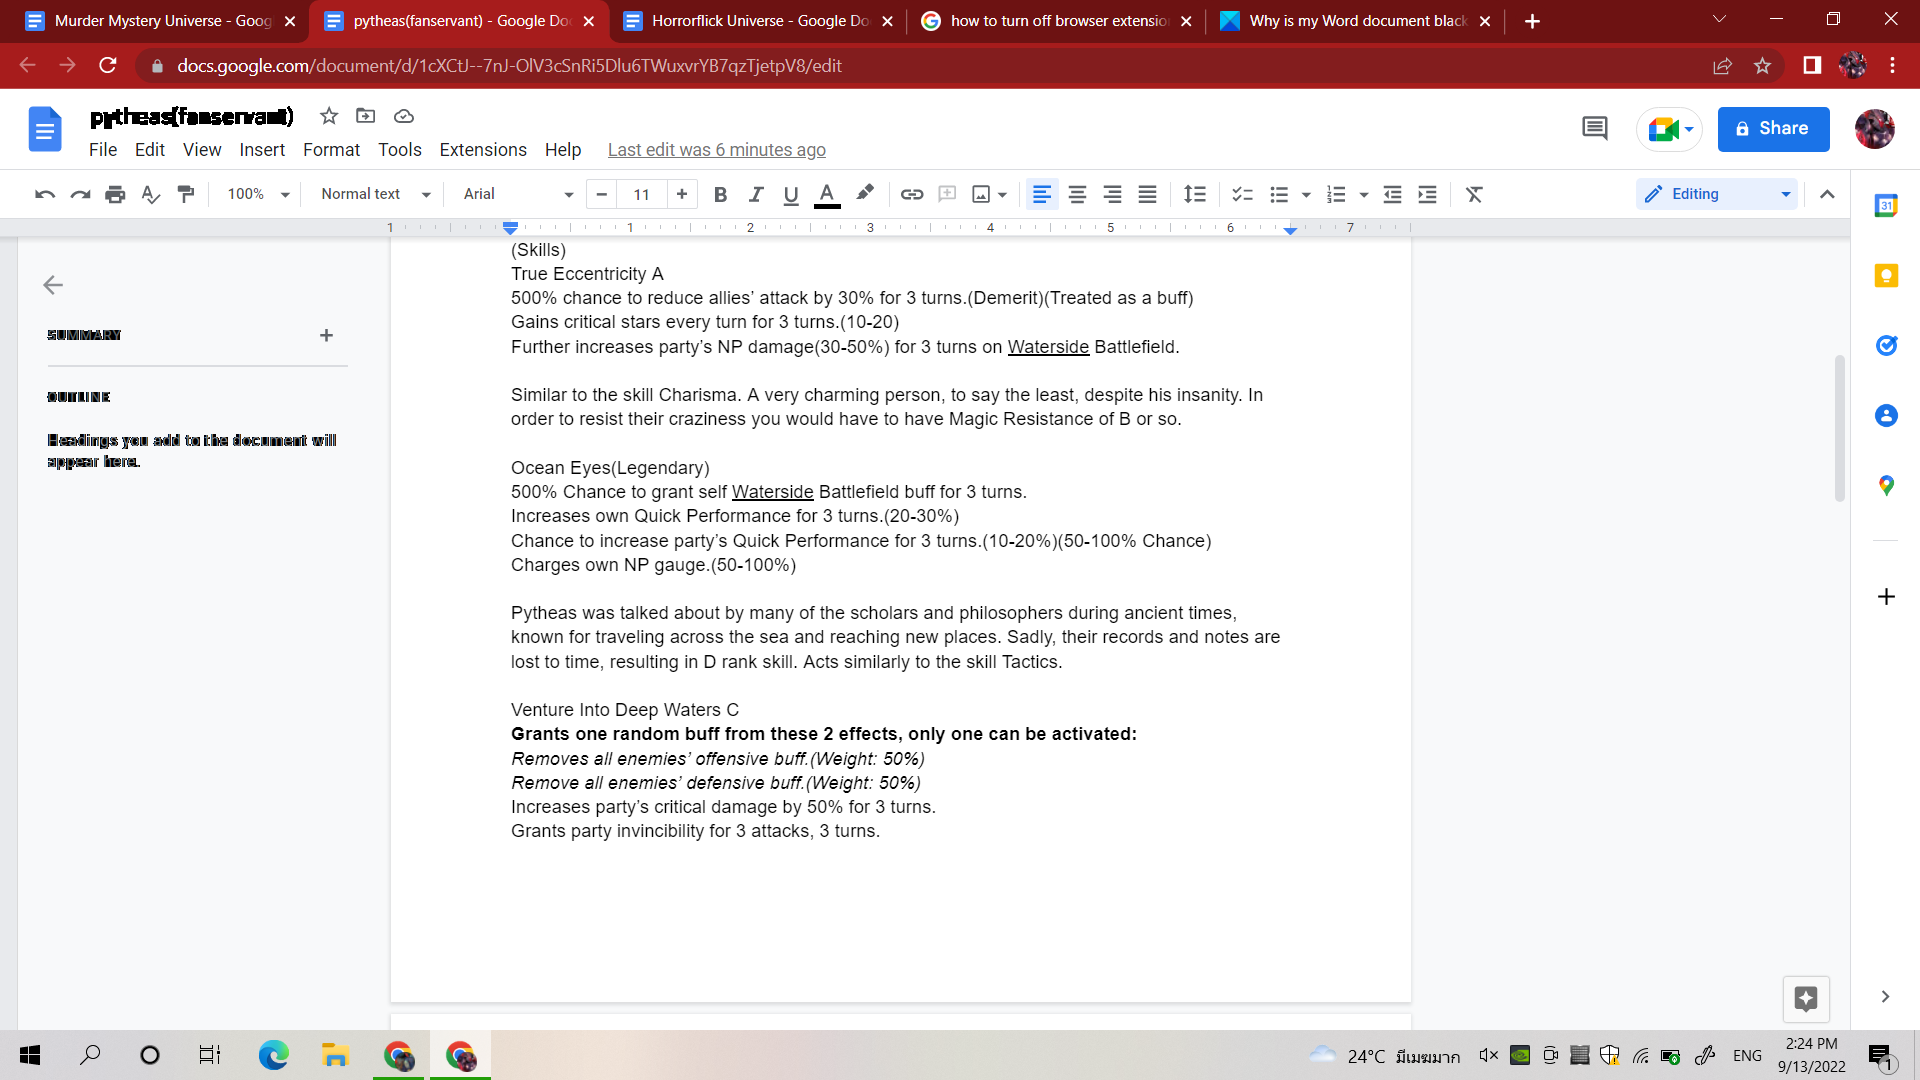Star this document
The image size is (1920, 1080).
tap(328, 116)
